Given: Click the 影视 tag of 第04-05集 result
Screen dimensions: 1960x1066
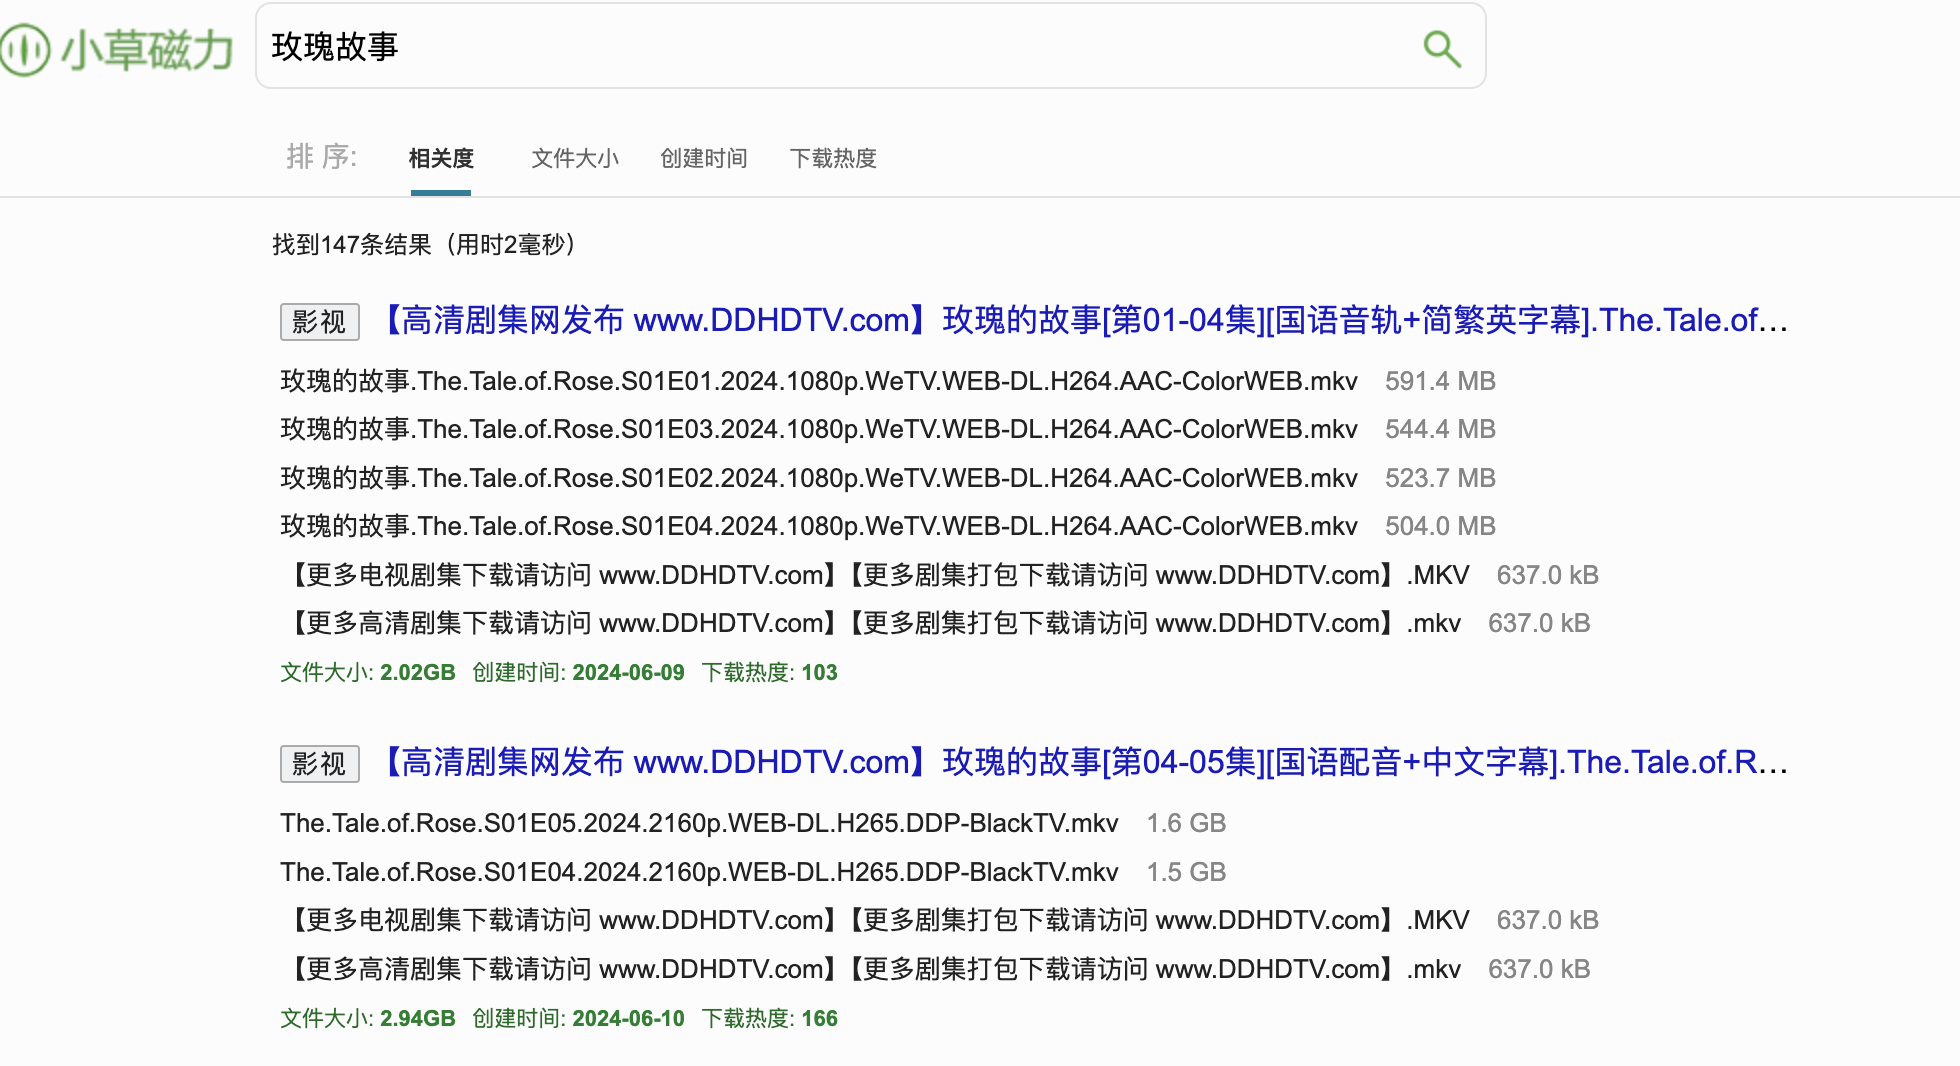Looking at the screenshot, I should point(319,764).
